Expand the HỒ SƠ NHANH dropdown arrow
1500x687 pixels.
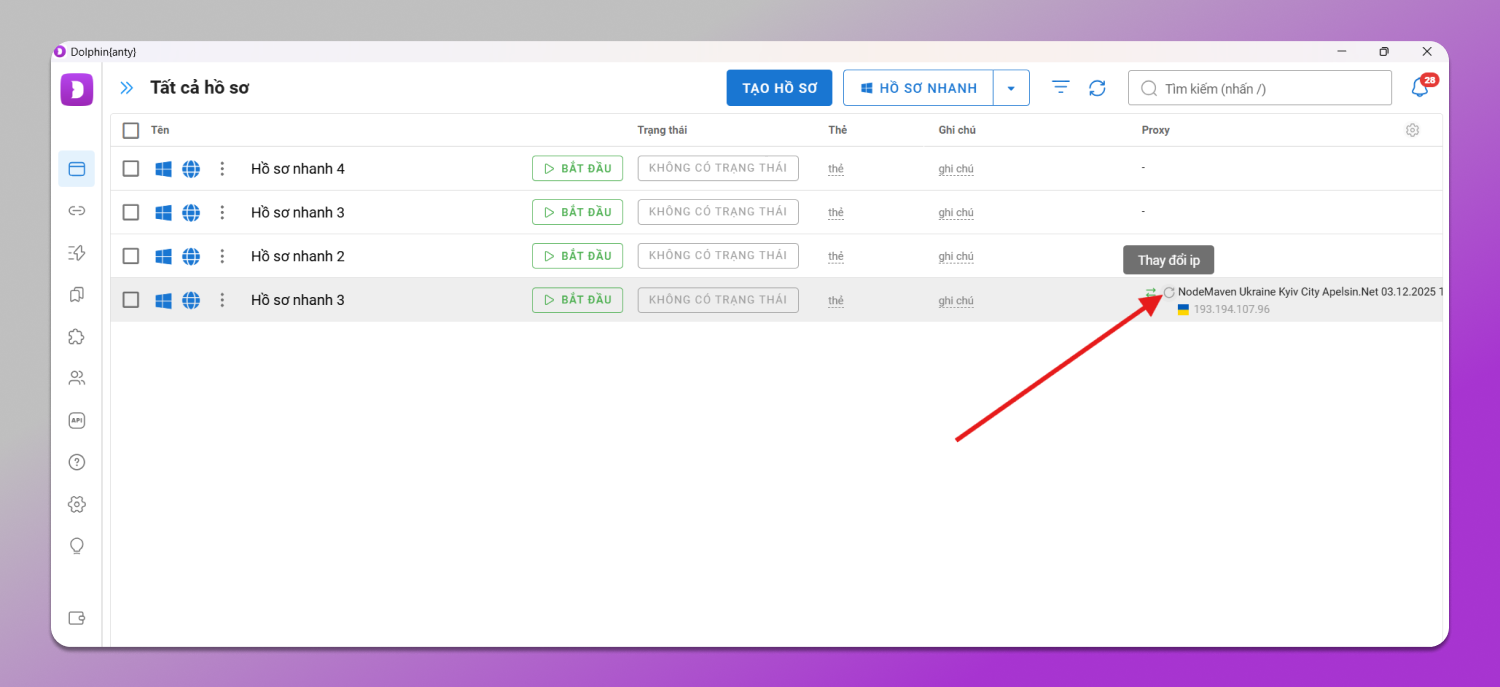(x=1011, y=88)
